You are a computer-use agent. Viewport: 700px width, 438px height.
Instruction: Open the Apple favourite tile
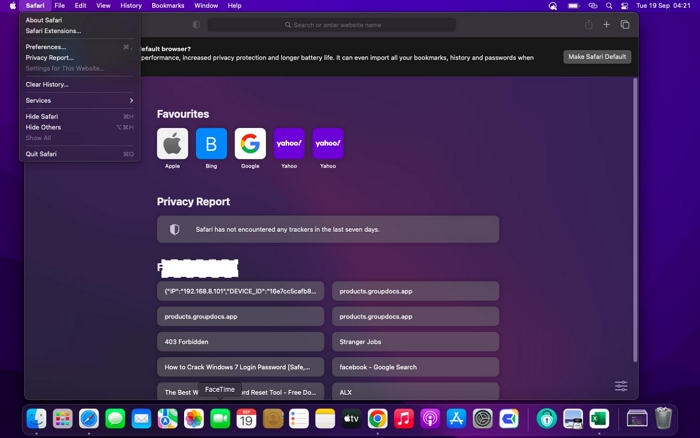pos(172,143)
